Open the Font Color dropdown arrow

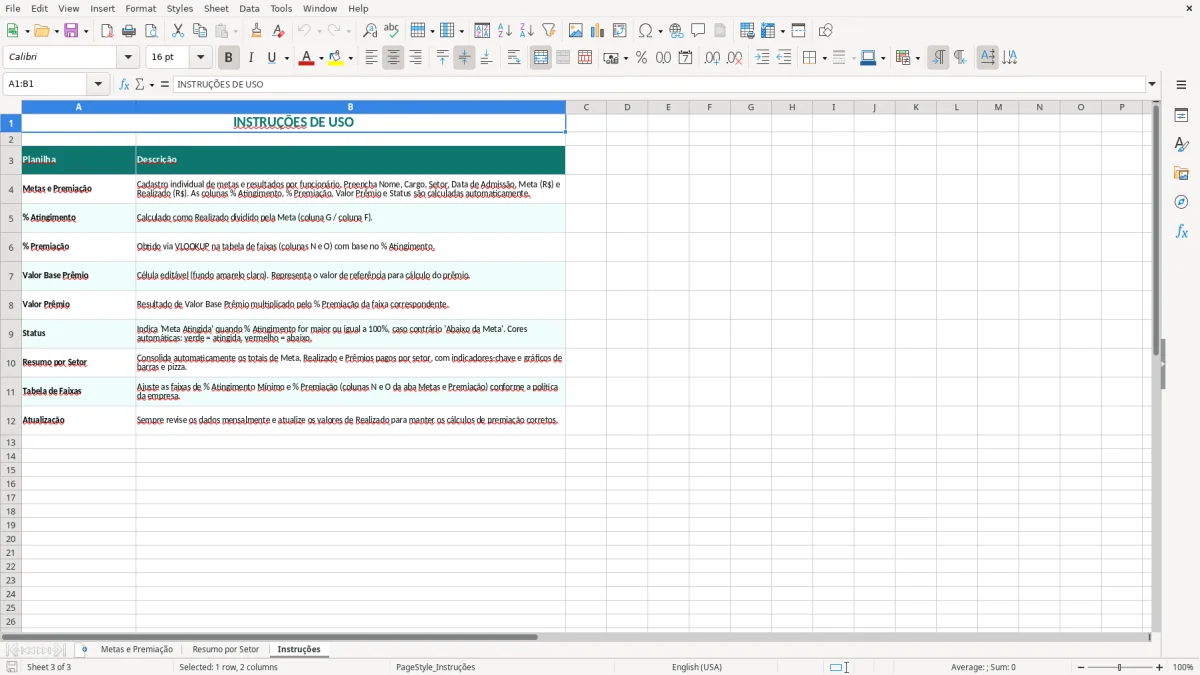tap(321, 58)
